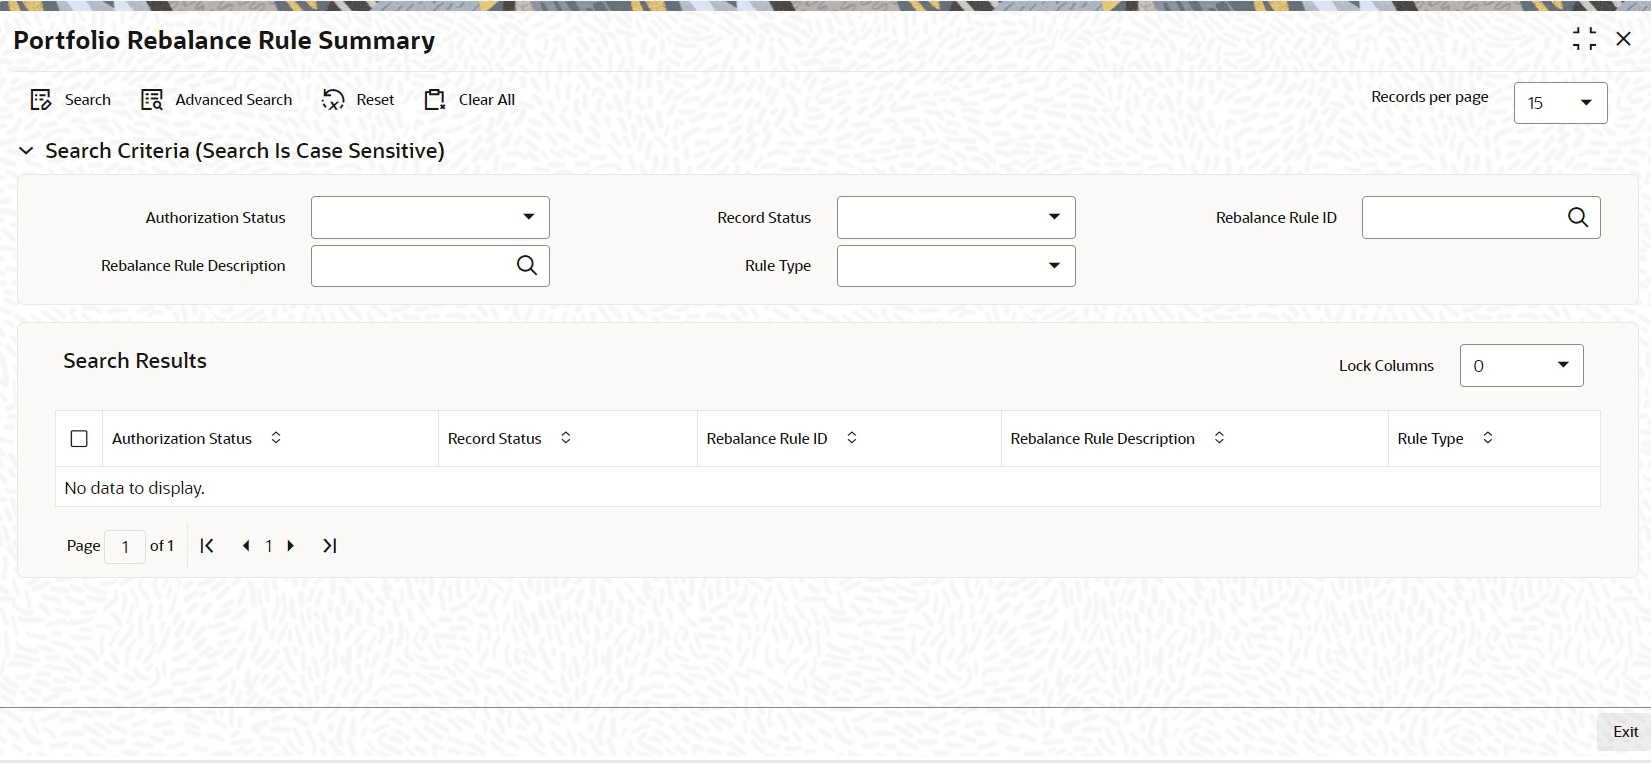Sort by Authorization Status column
Viewport: 1651px width, 763px height.
(276, 438)
